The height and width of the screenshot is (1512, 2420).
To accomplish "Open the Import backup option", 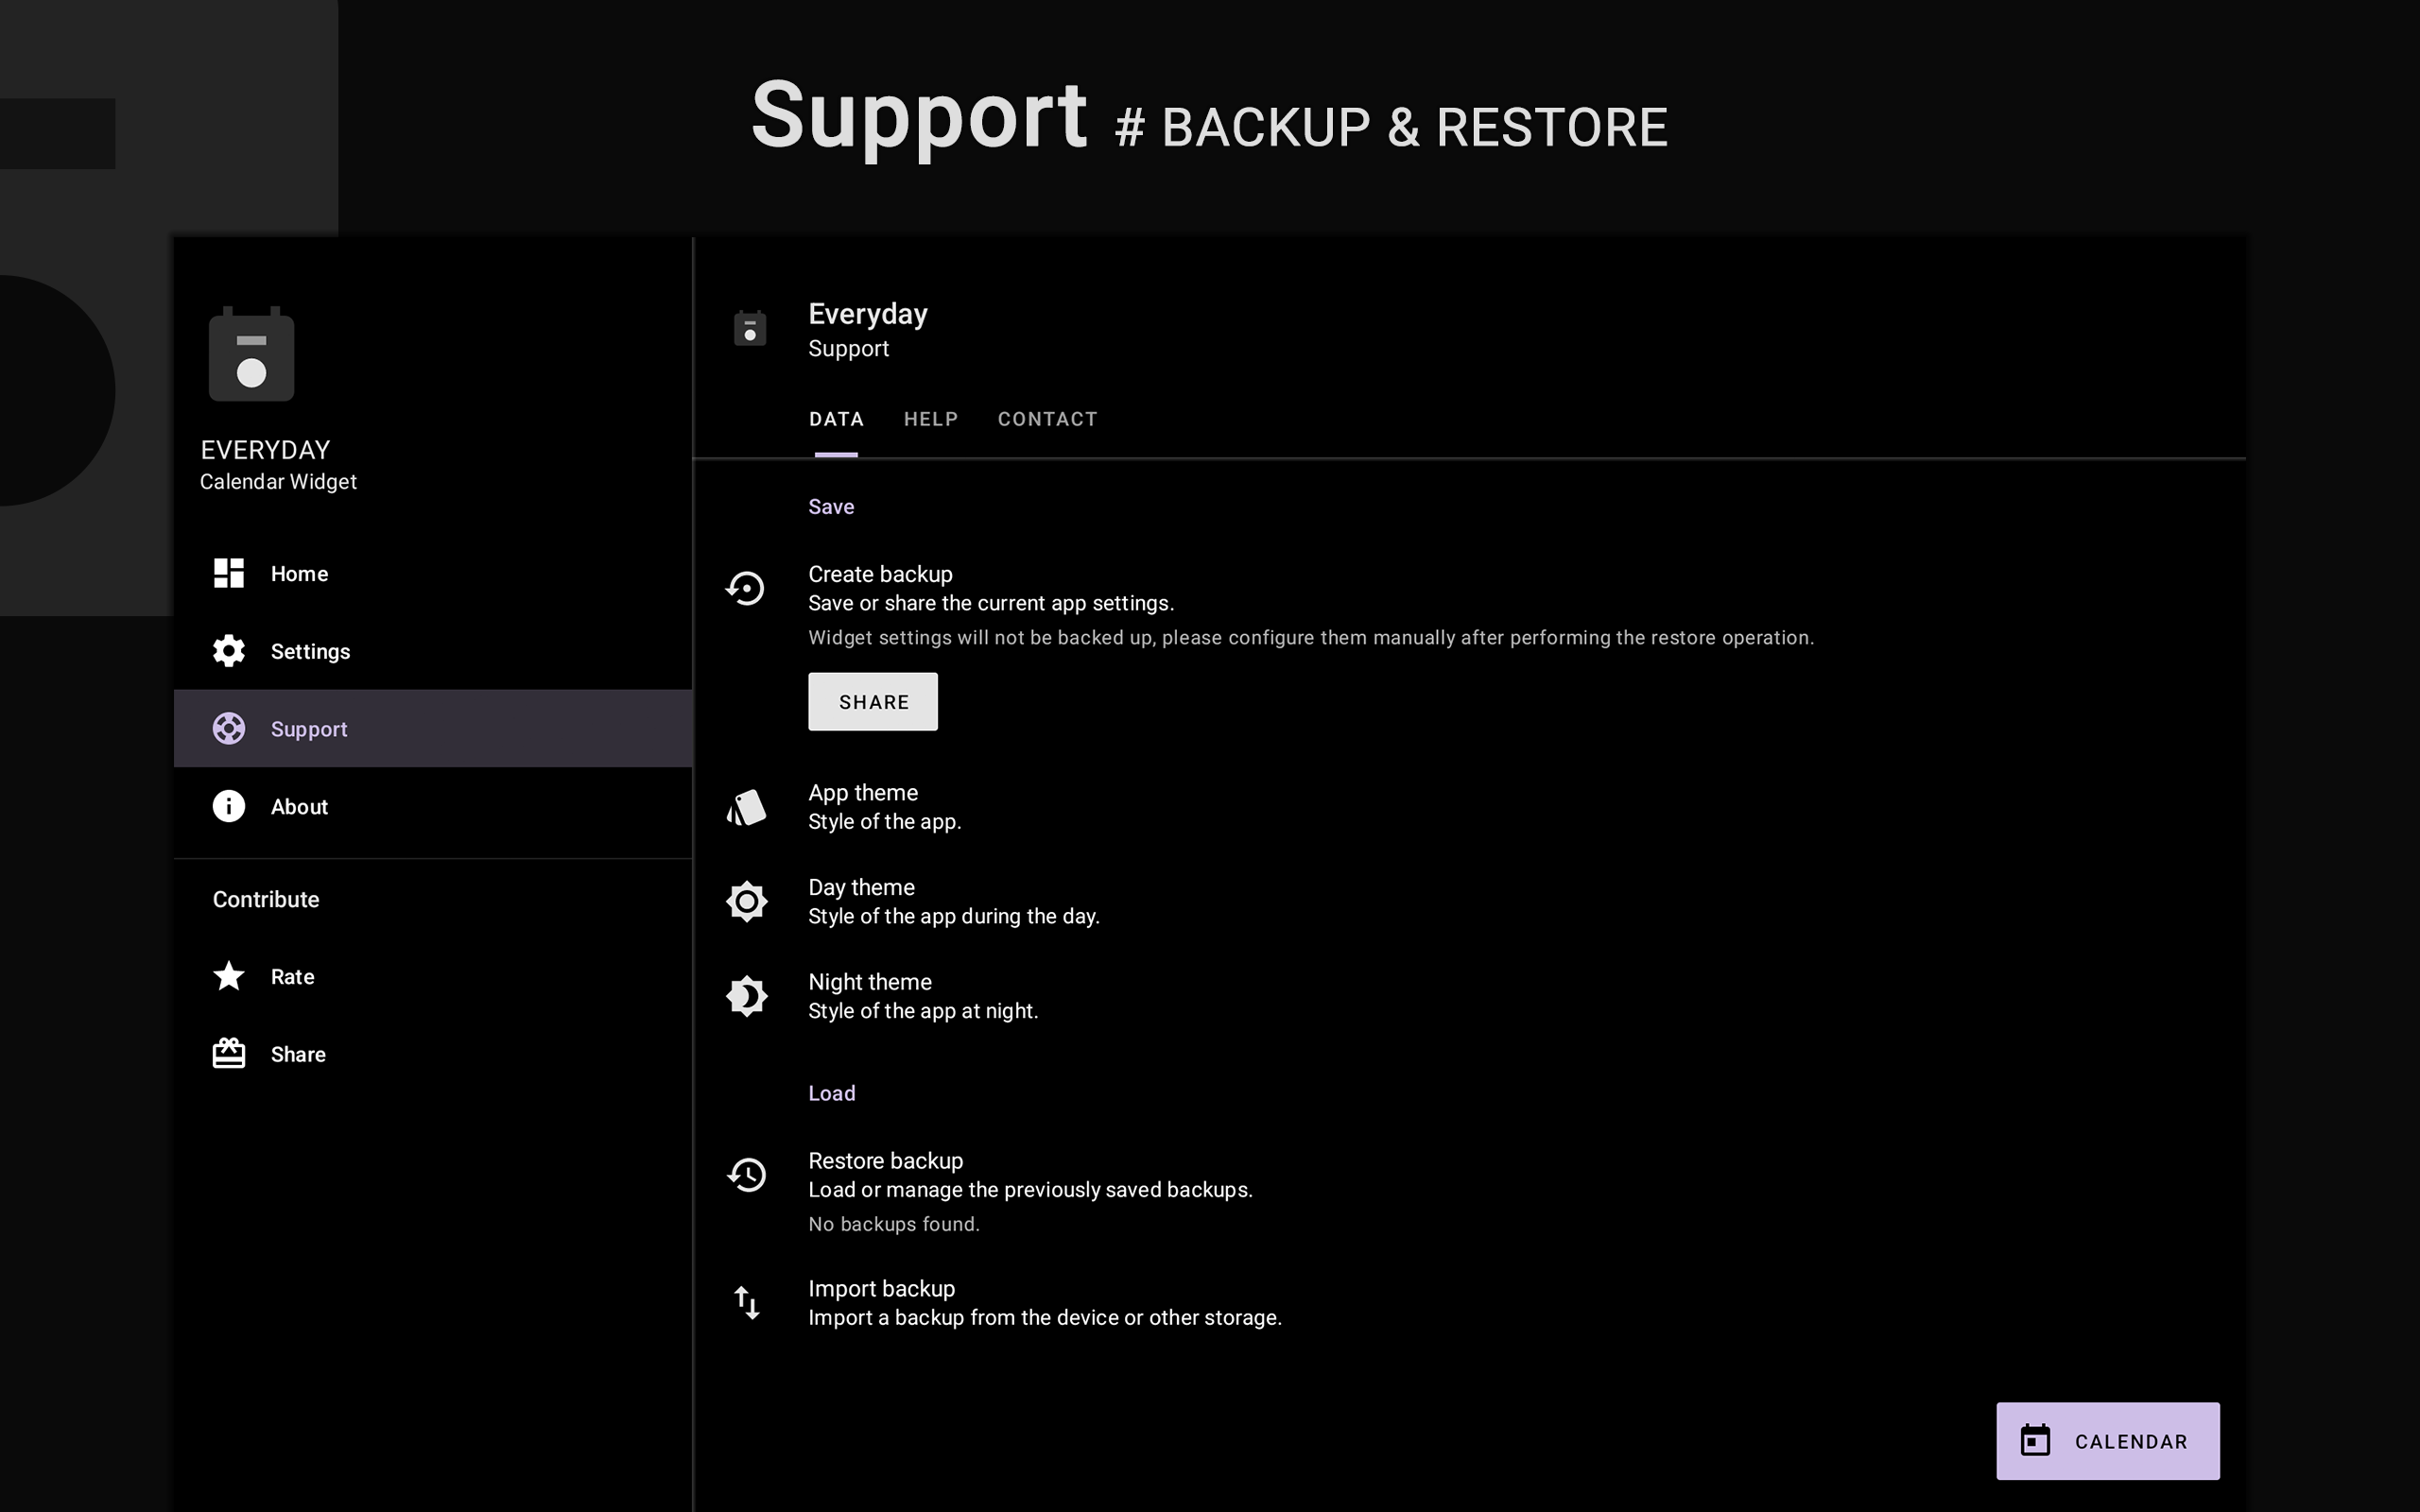I will (x=1470, y=1303).
